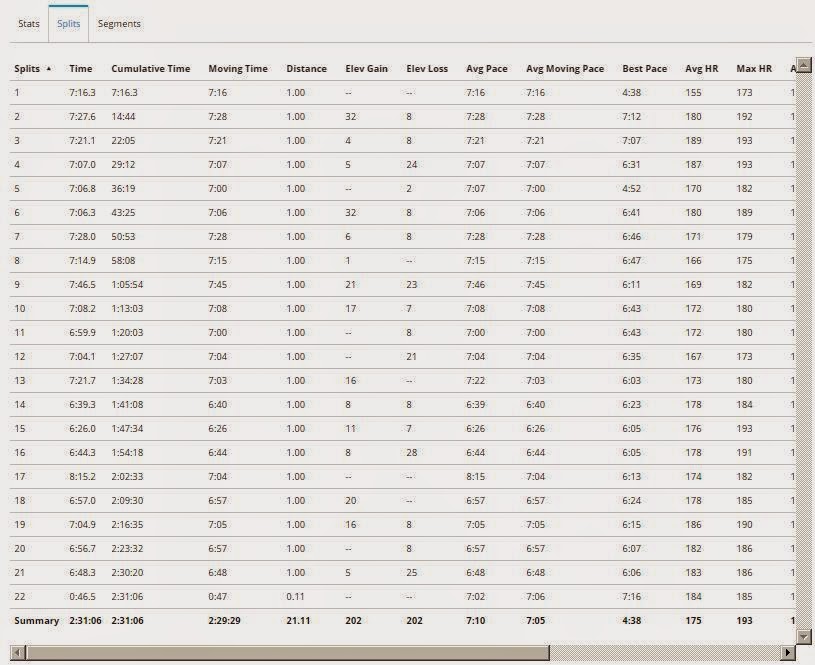
Task: Sort by Moving Time column header
Action: (238, 69)
